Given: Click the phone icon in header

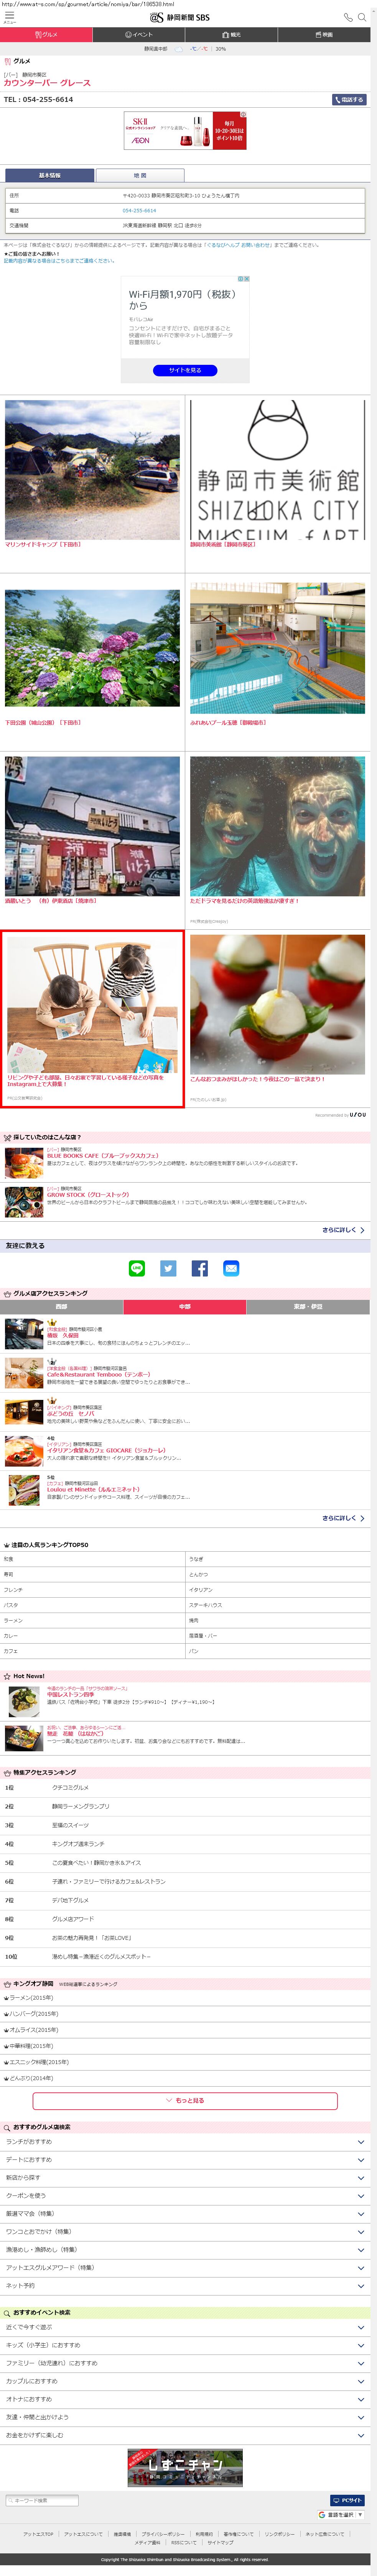Looking at the screenshot, I should point(348,17).
